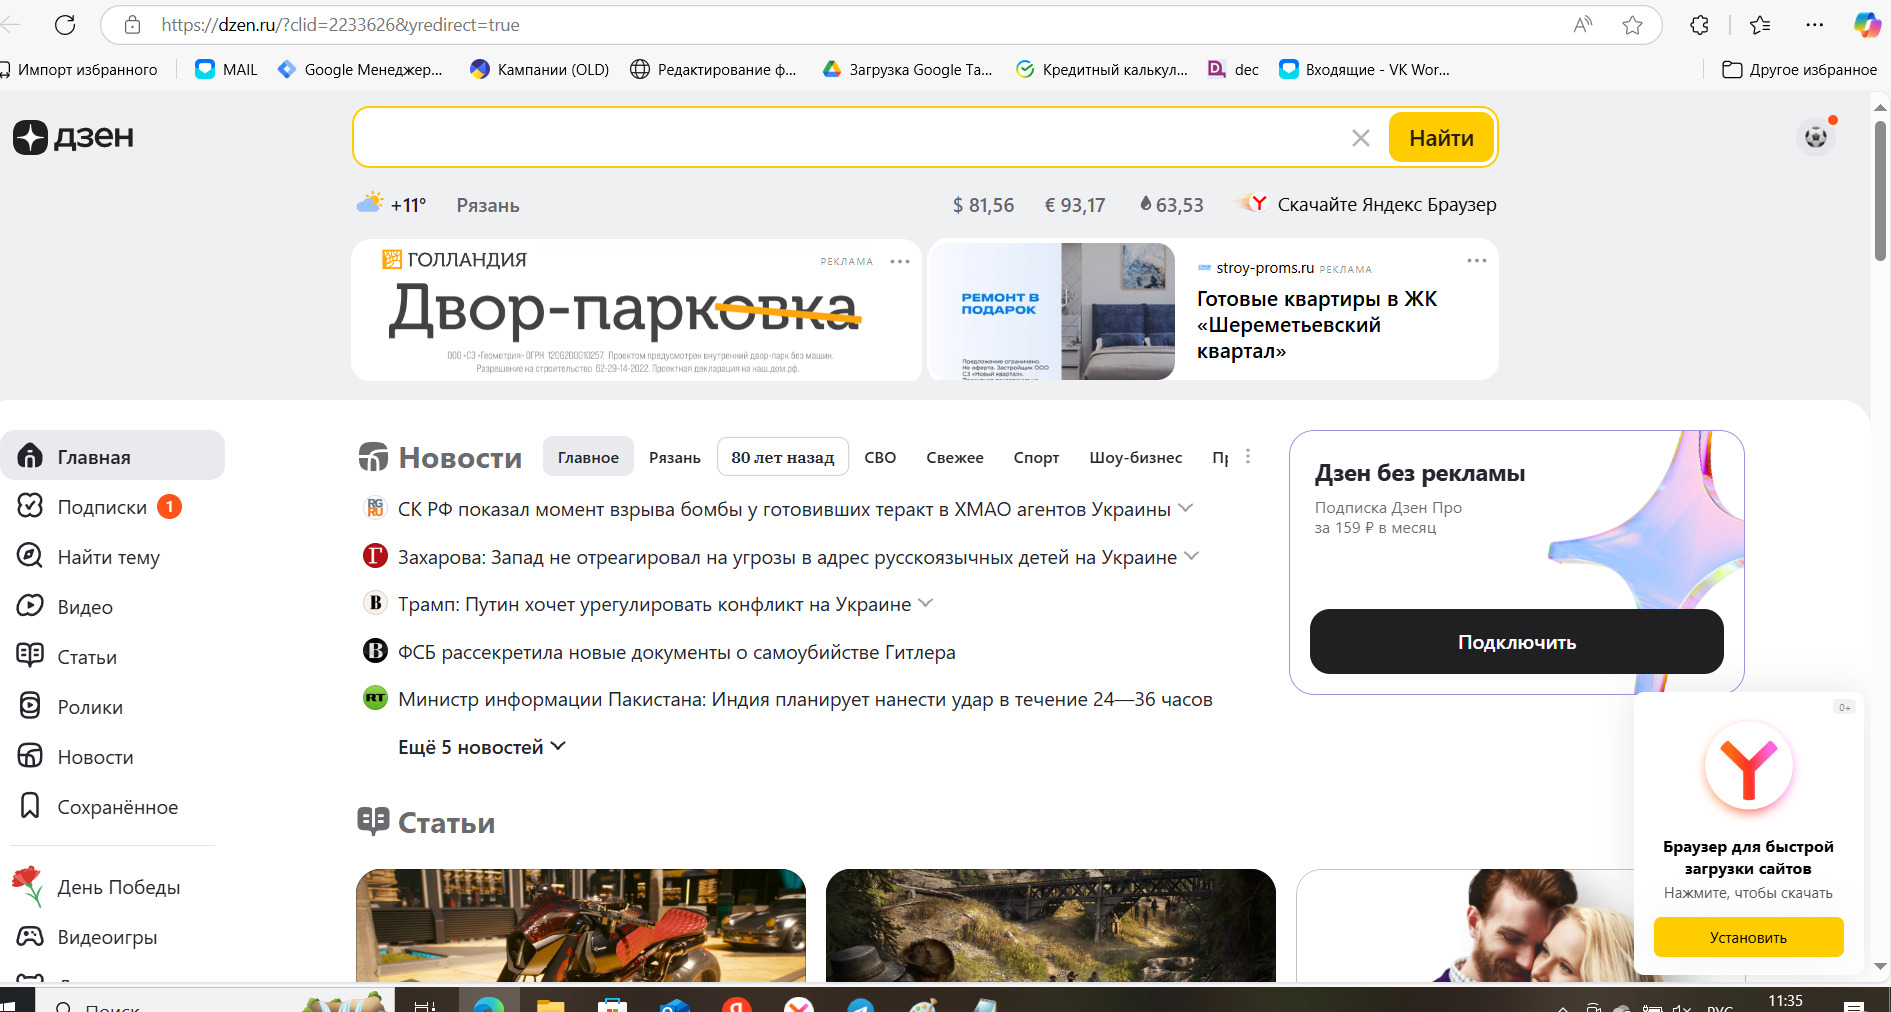
Task: Open more options next to news tabs
Action: click(x=1248, y=456)
